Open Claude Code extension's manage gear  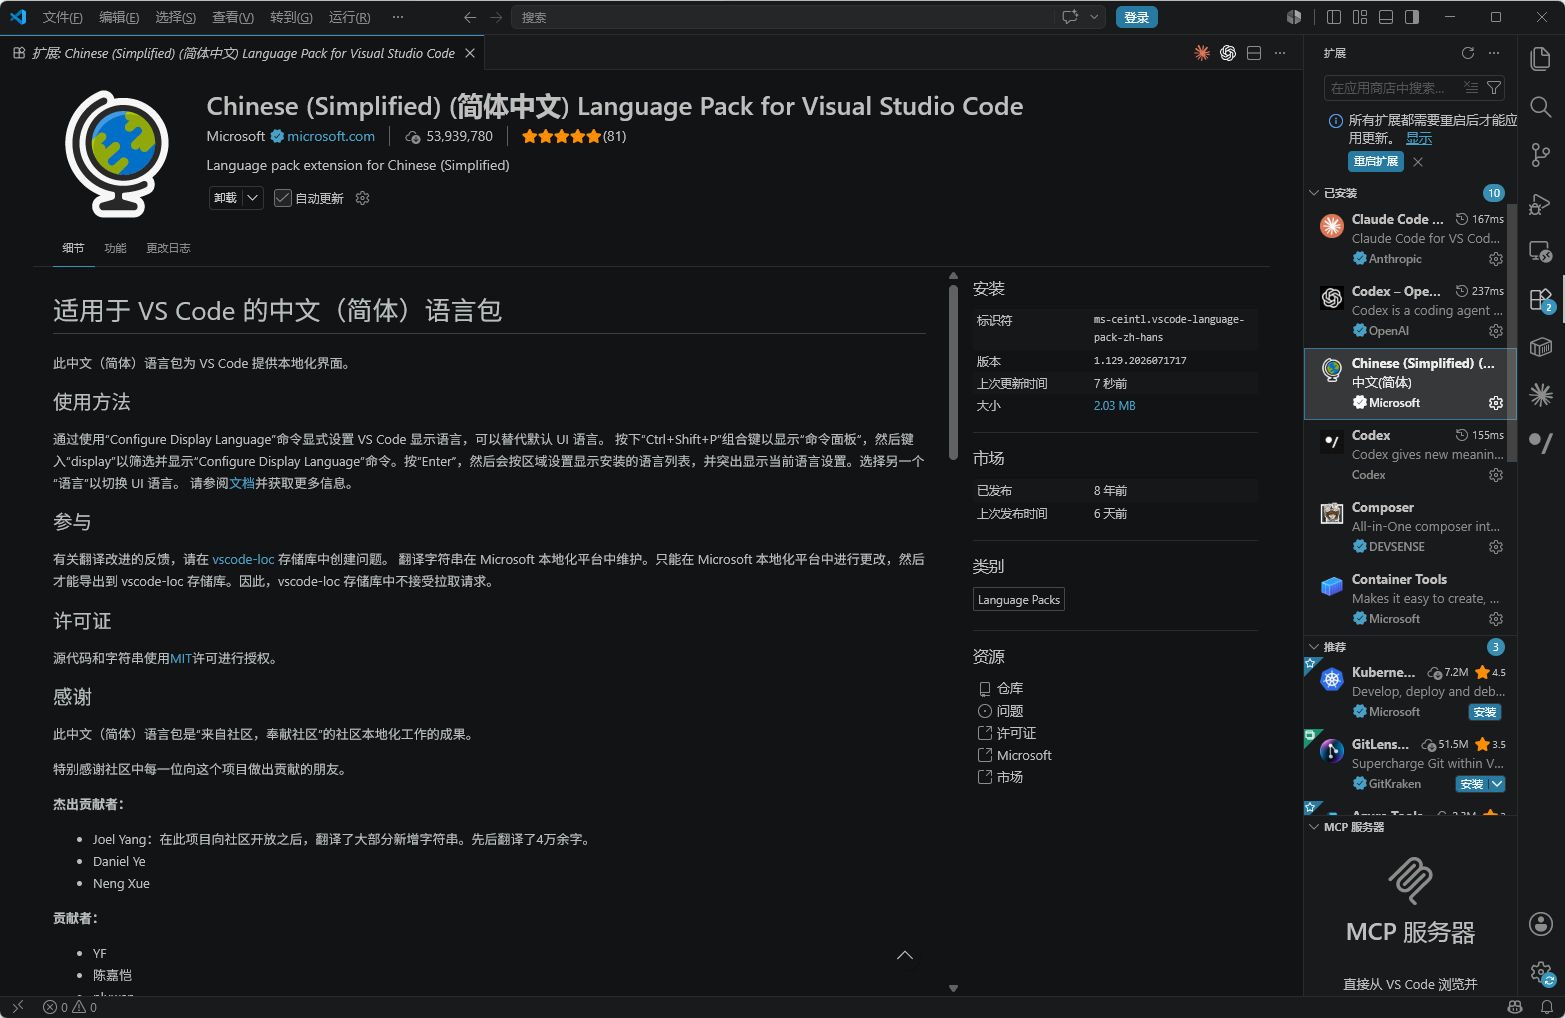coord(1496,259)
